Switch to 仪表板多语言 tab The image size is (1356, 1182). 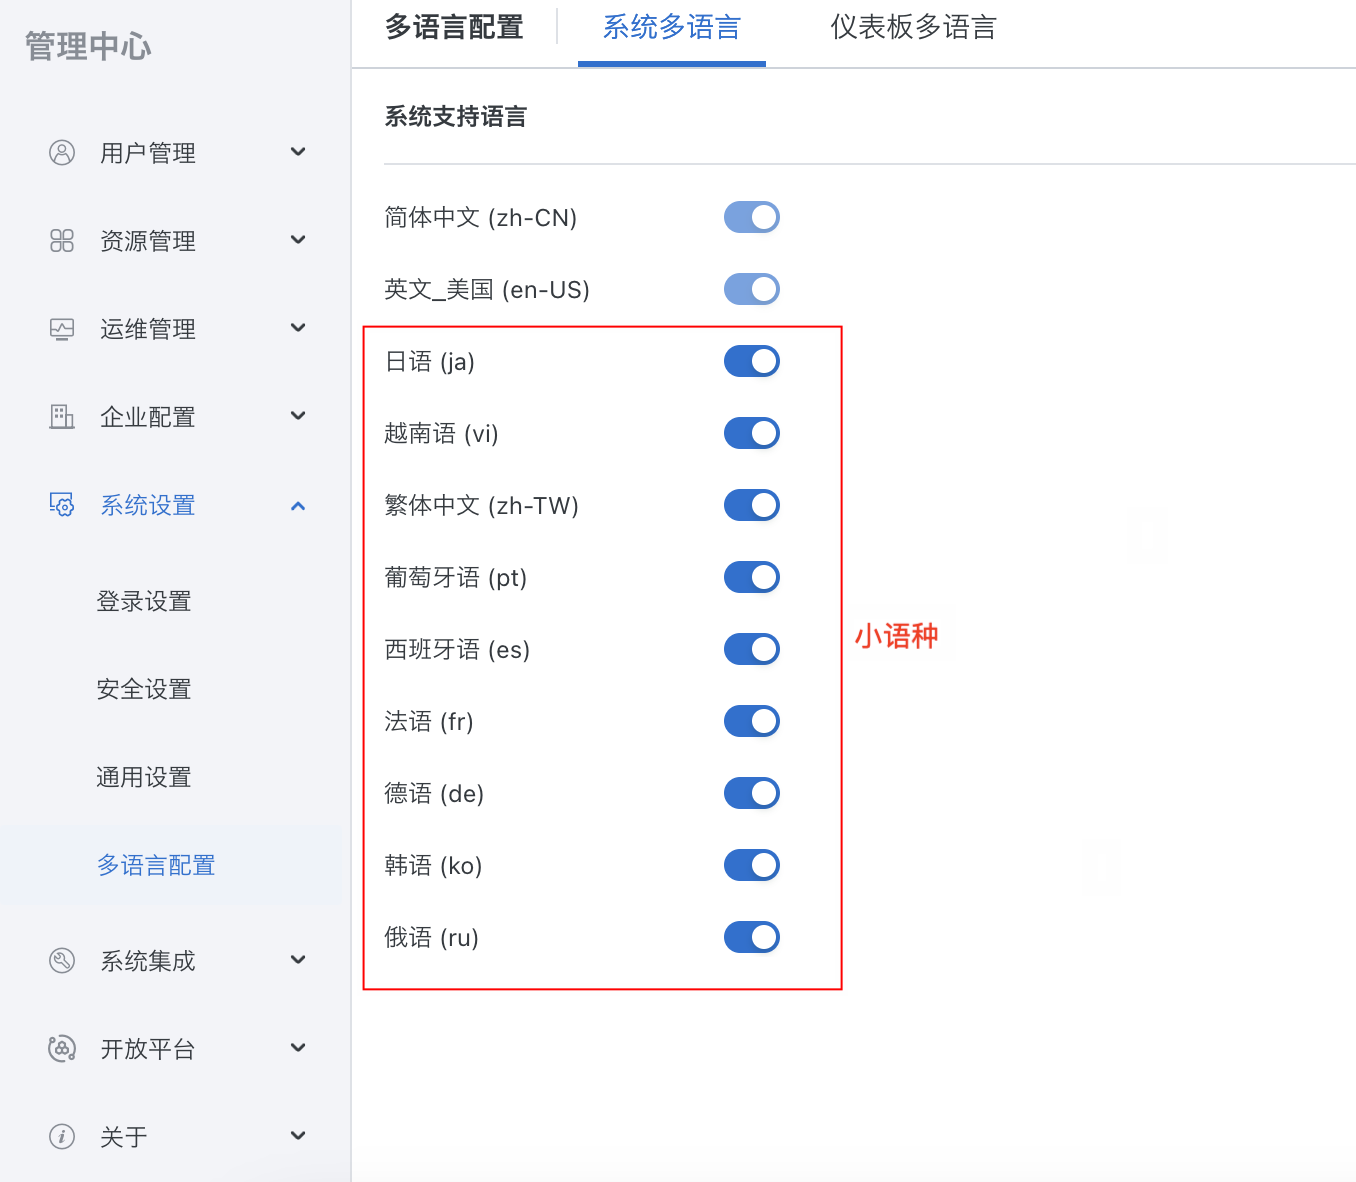point(914,28)
